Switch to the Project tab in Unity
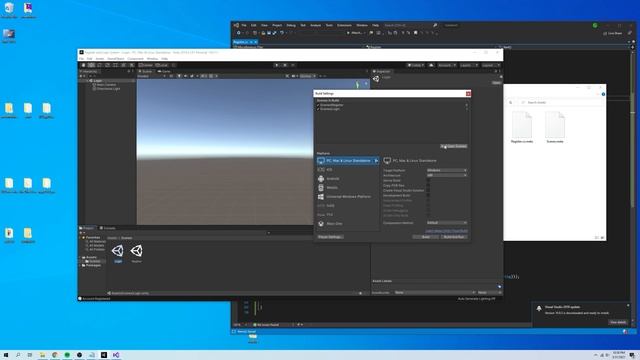 click(87, 228)
